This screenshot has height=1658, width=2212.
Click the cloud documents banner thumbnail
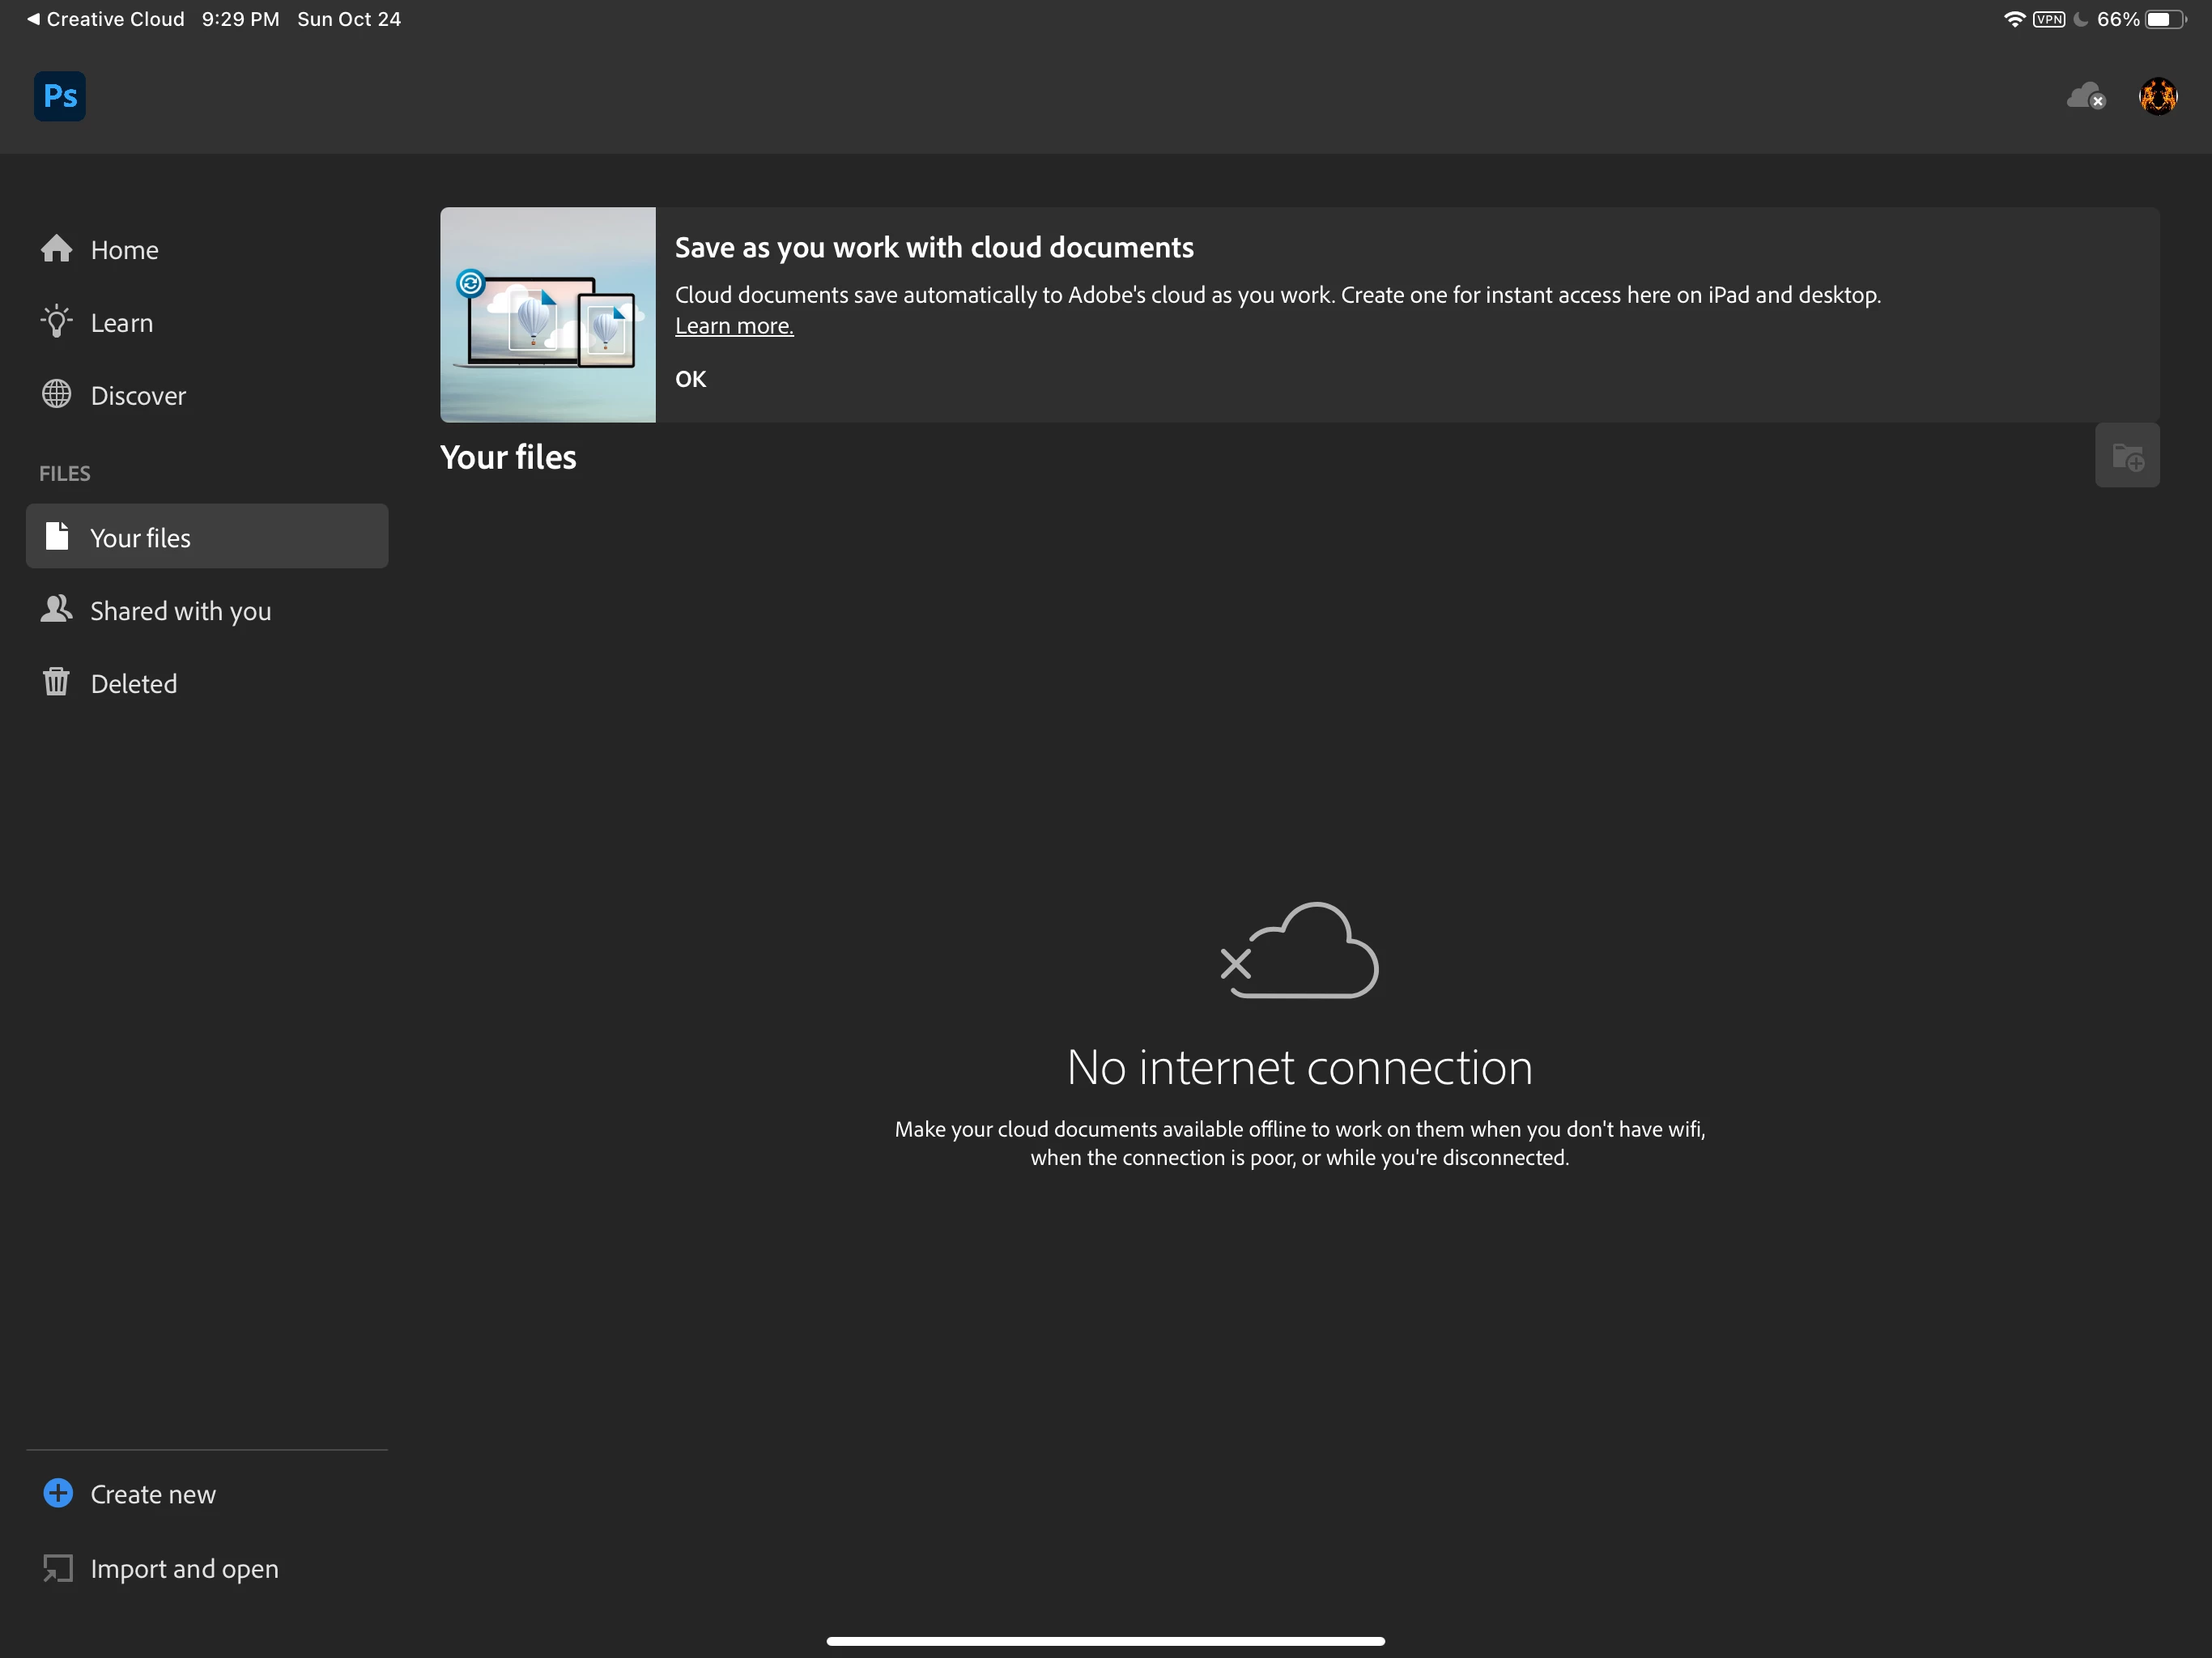click(x=547, y=315)
